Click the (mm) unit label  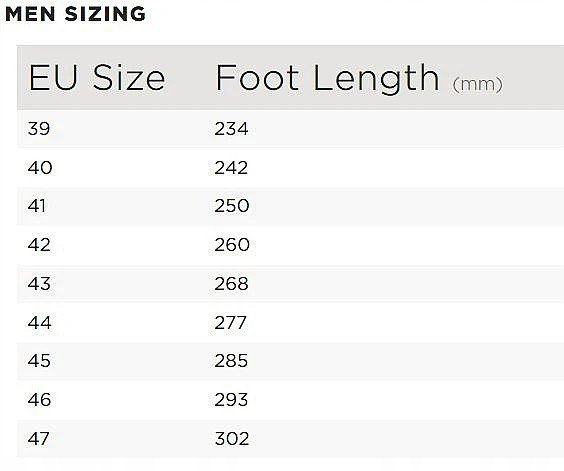tap(477, 85)
